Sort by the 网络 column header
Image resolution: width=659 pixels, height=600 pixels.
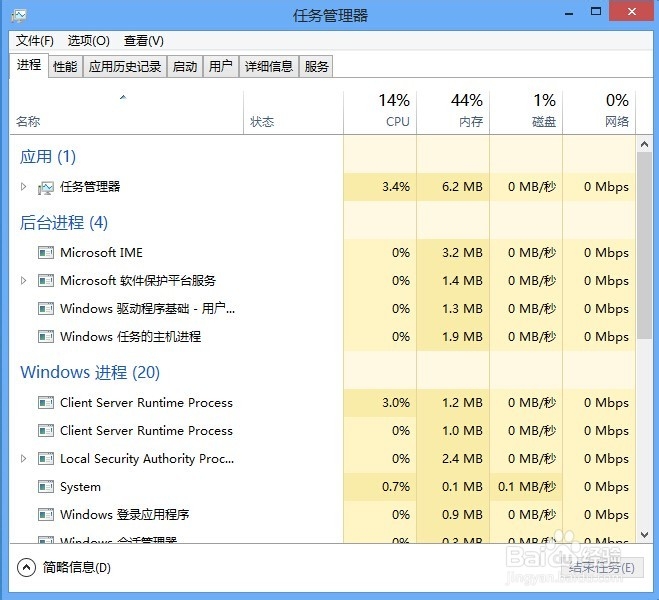(x=599, y=113)
